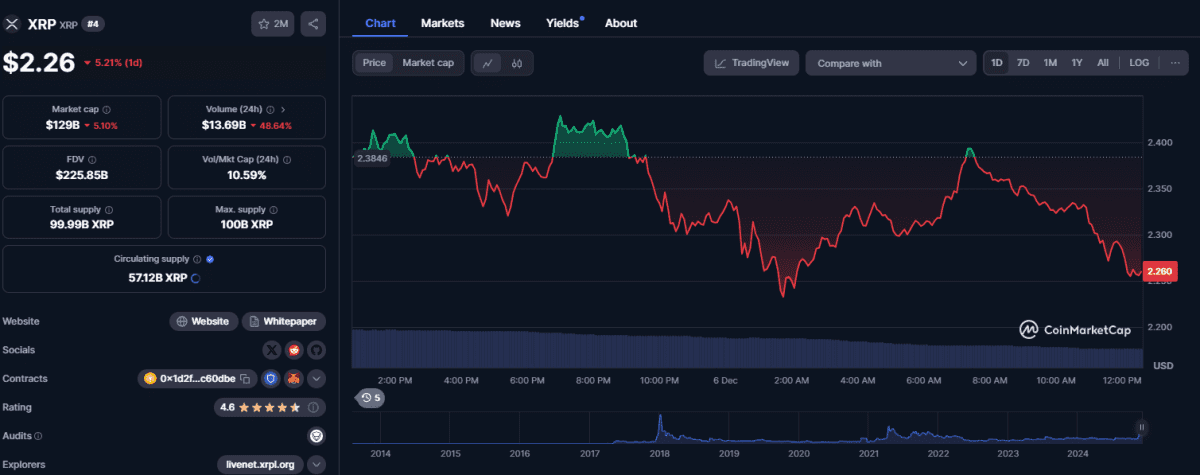Open livenet.xrpl.org explorer link

pos(260,464)
